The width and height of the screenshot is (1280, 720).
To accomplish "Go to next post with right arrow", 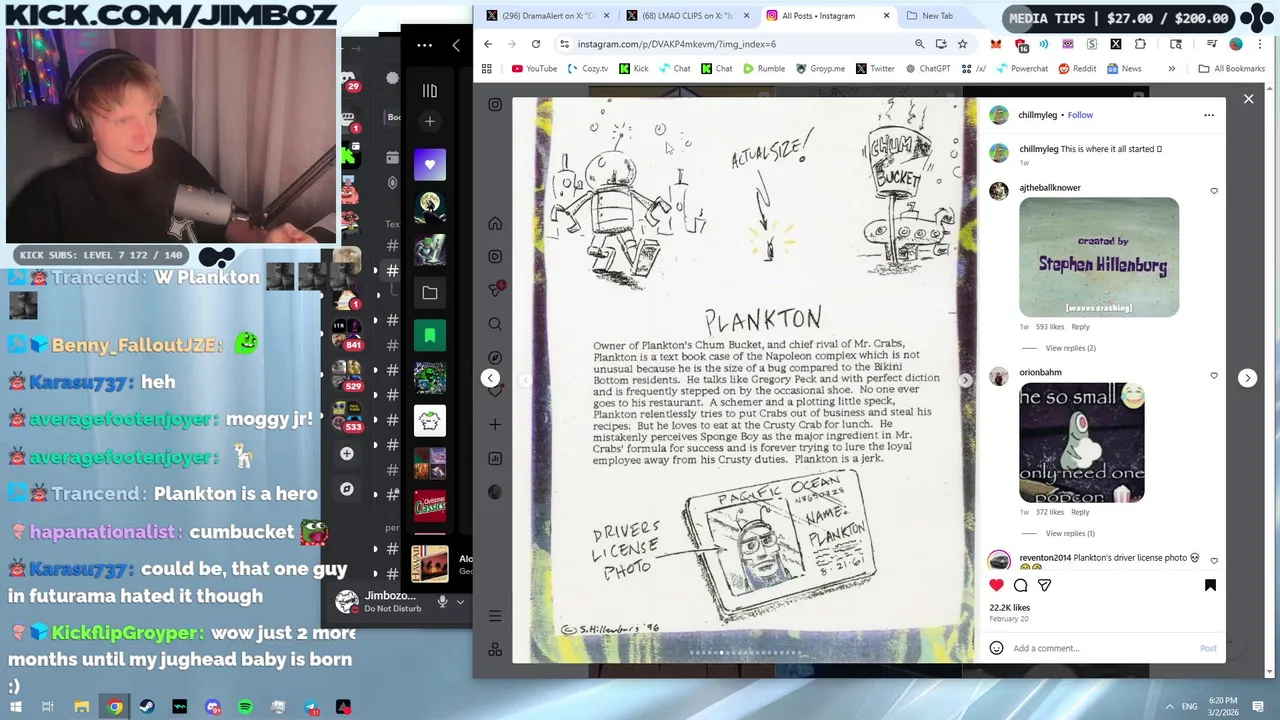I will 1247,378.
